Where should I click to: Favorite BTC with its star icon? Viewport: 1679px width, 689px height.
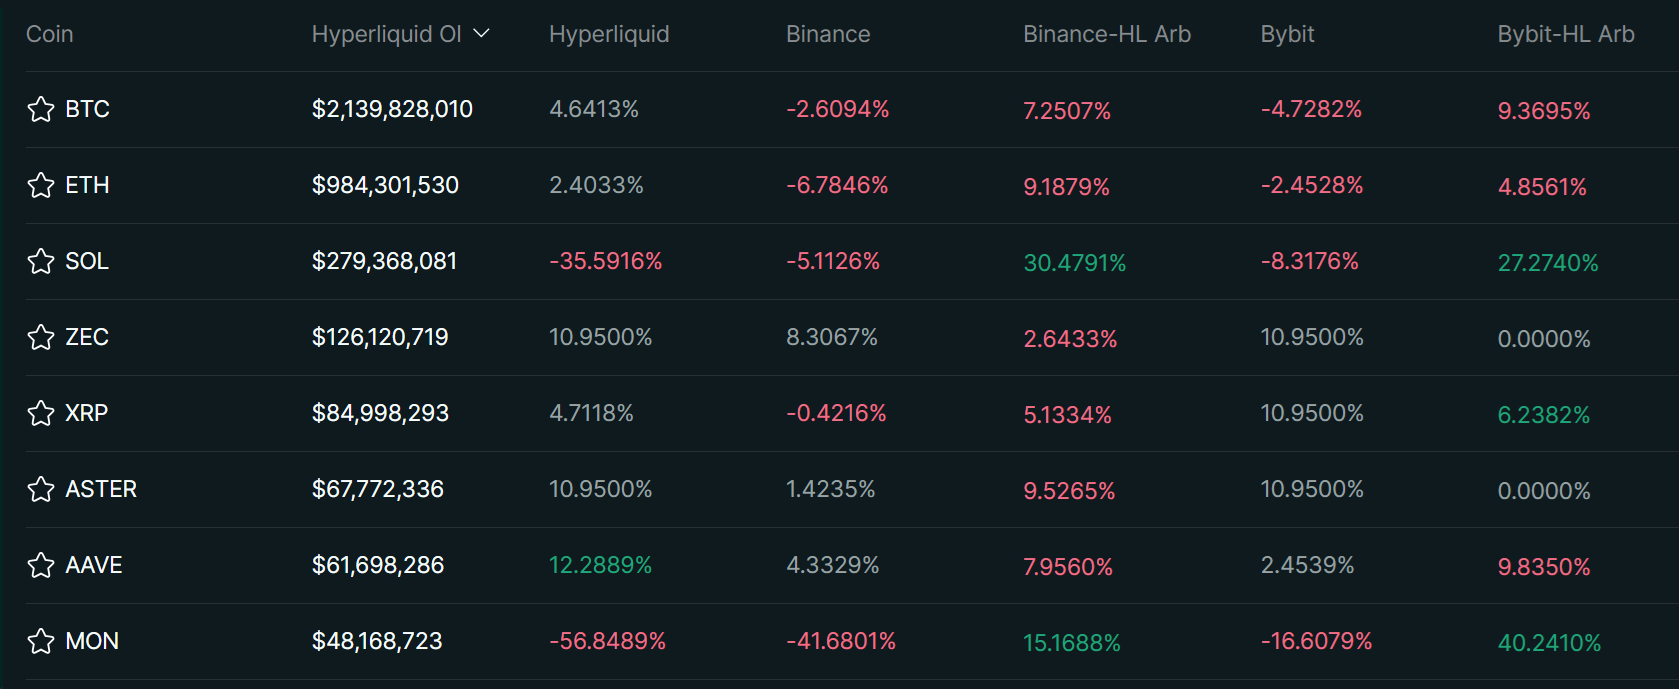(41, 109)
